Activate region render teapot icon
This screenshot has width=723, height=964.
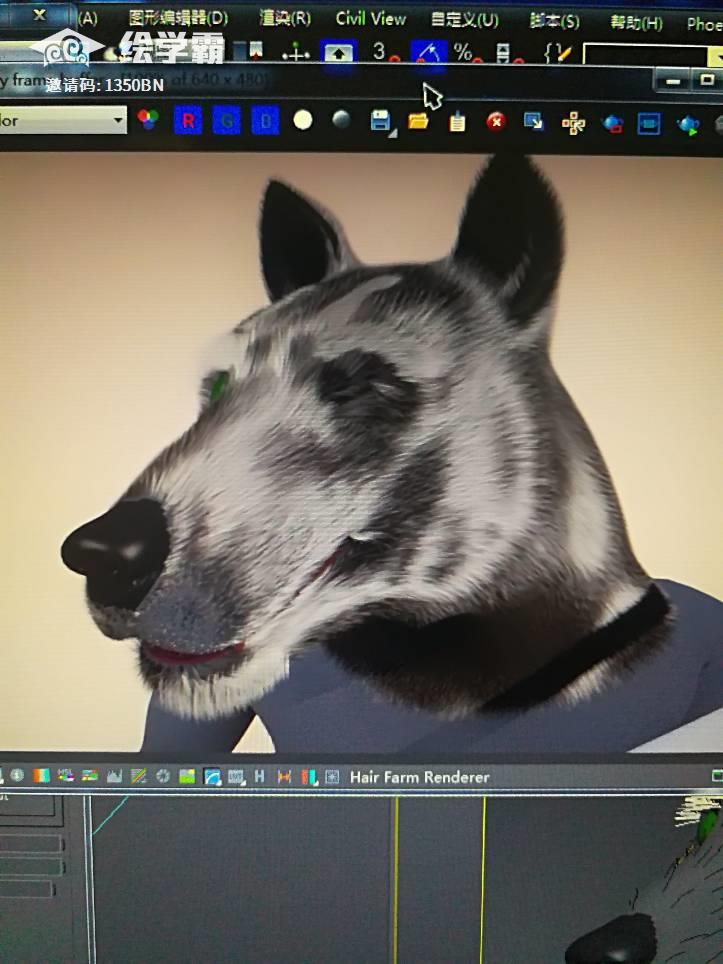pos(612,124)
